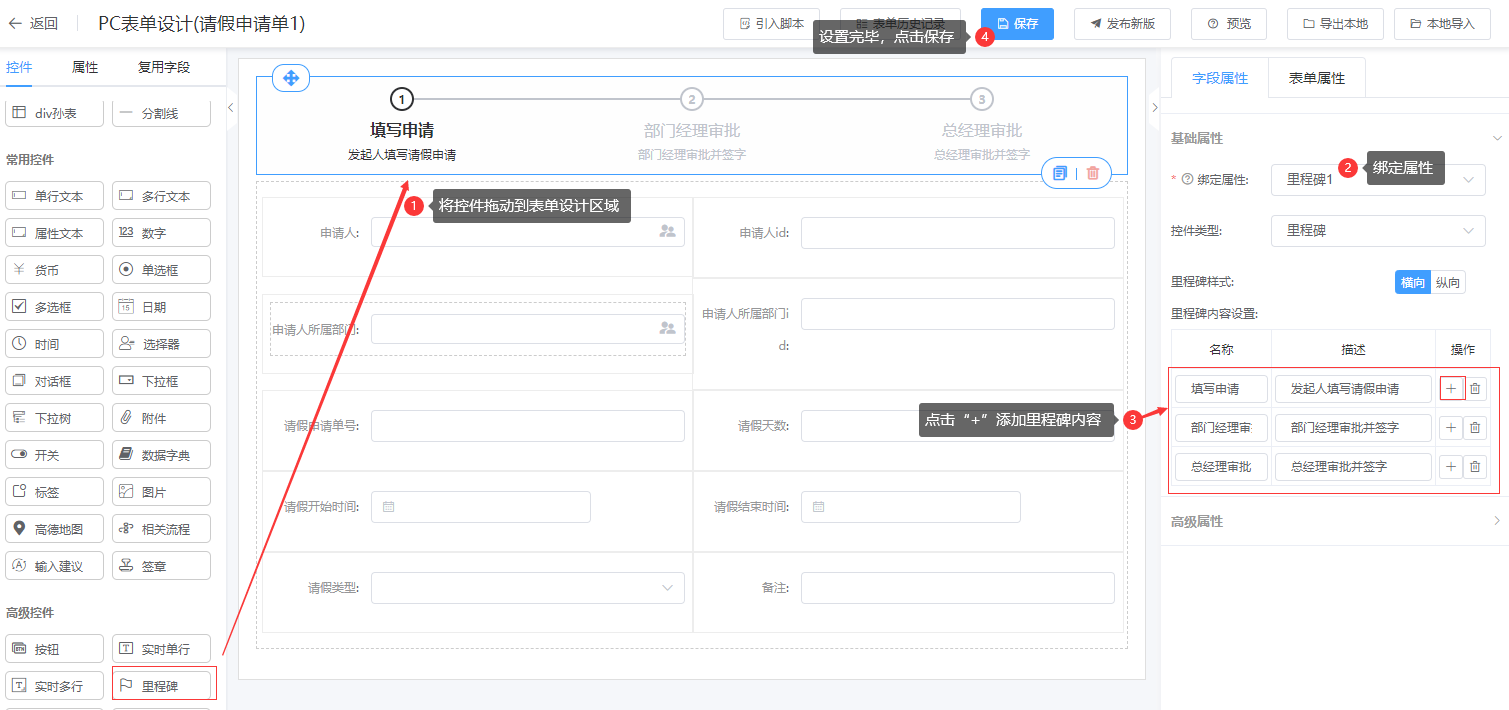Set milestone style to 横向
1509x710 pixels.
1413,282
